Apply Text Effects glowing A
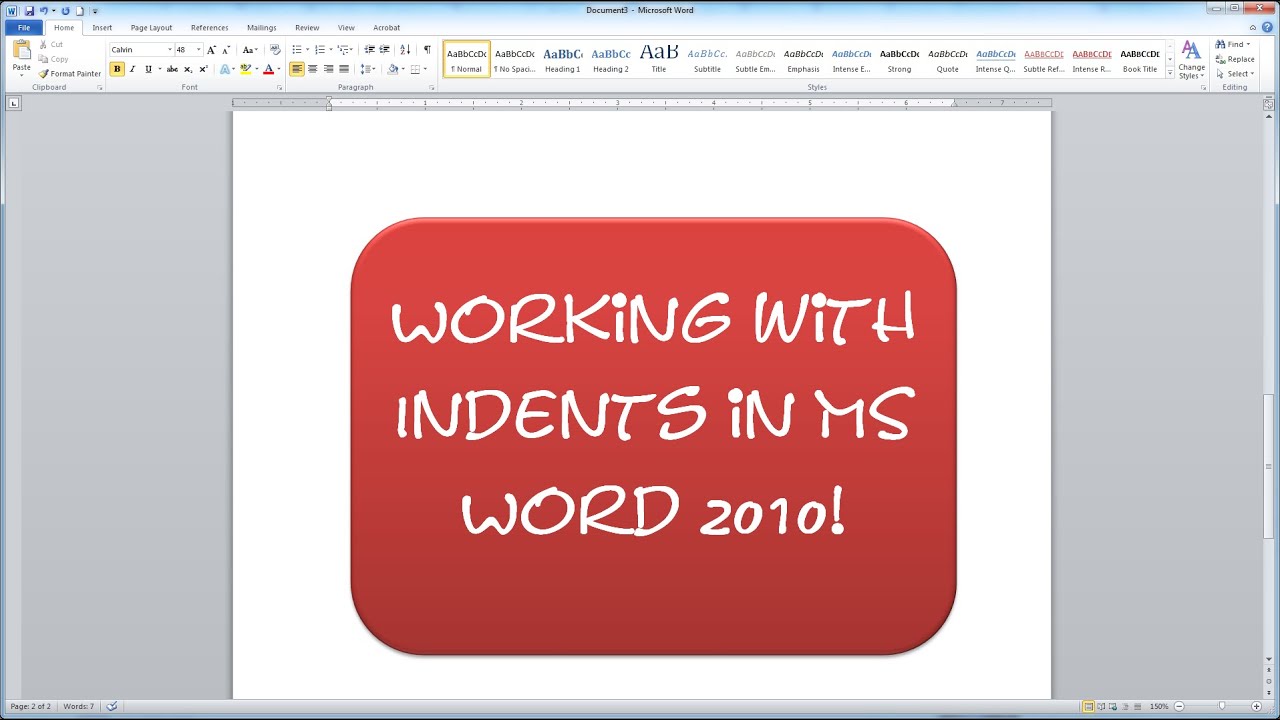 225,69
